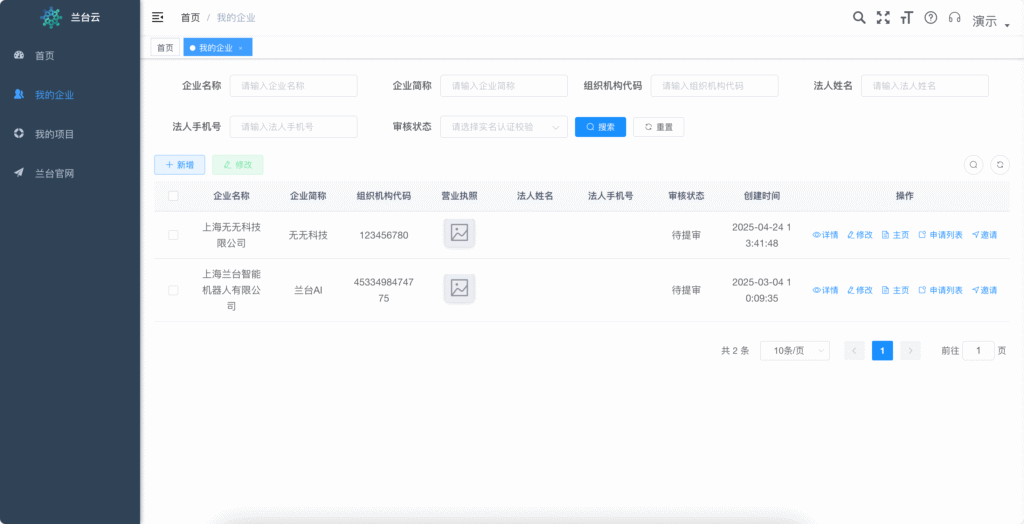Image resolution: width=1024 pixels, height=524 pixels.
Task: Toggle fullscreen mode icon
Action: click(x=883, y=17)
